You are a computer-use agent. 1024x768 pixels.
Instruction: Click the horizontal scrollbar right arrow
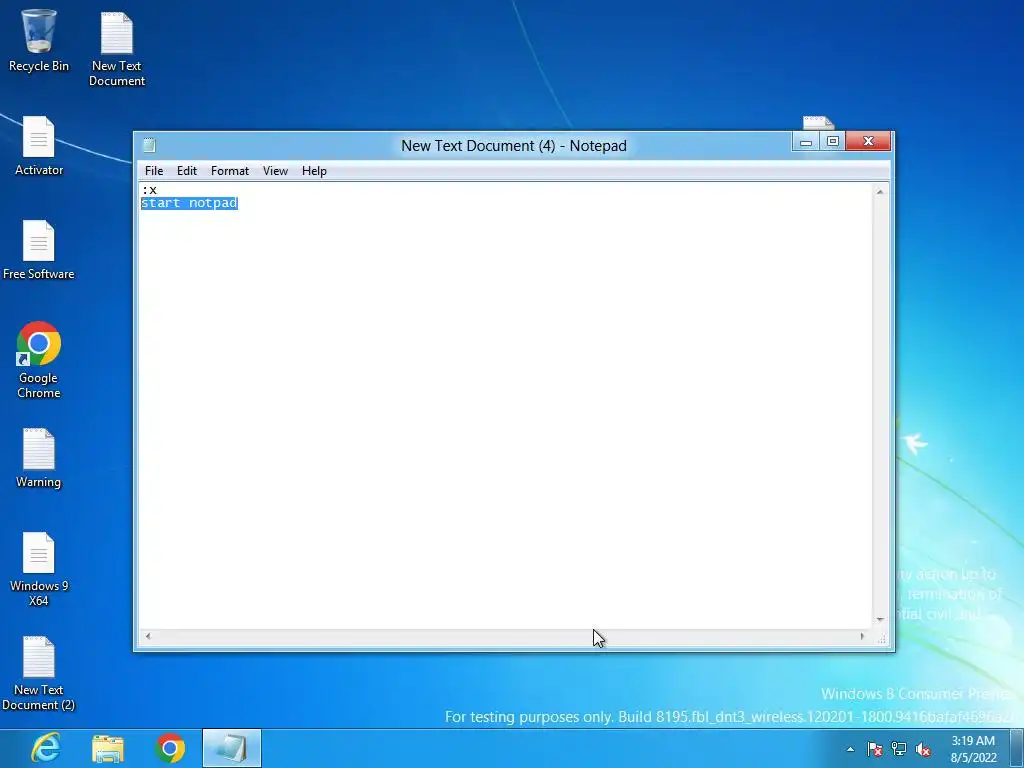pyautogui.click(x=862, y=636)
